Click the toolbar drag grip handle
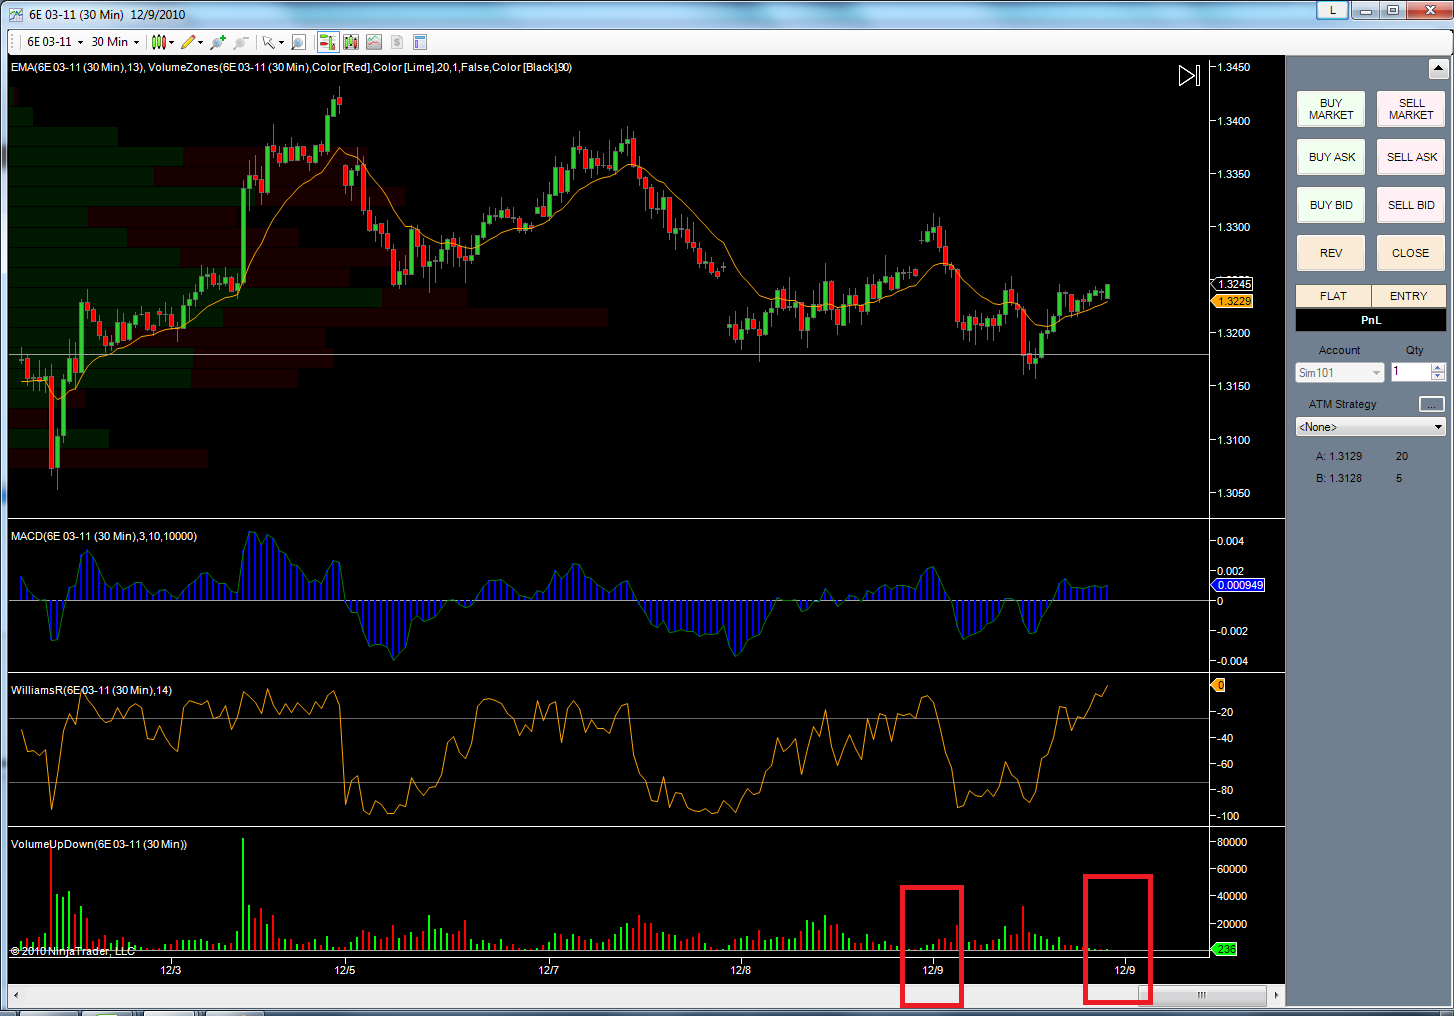 pos(13,42)
